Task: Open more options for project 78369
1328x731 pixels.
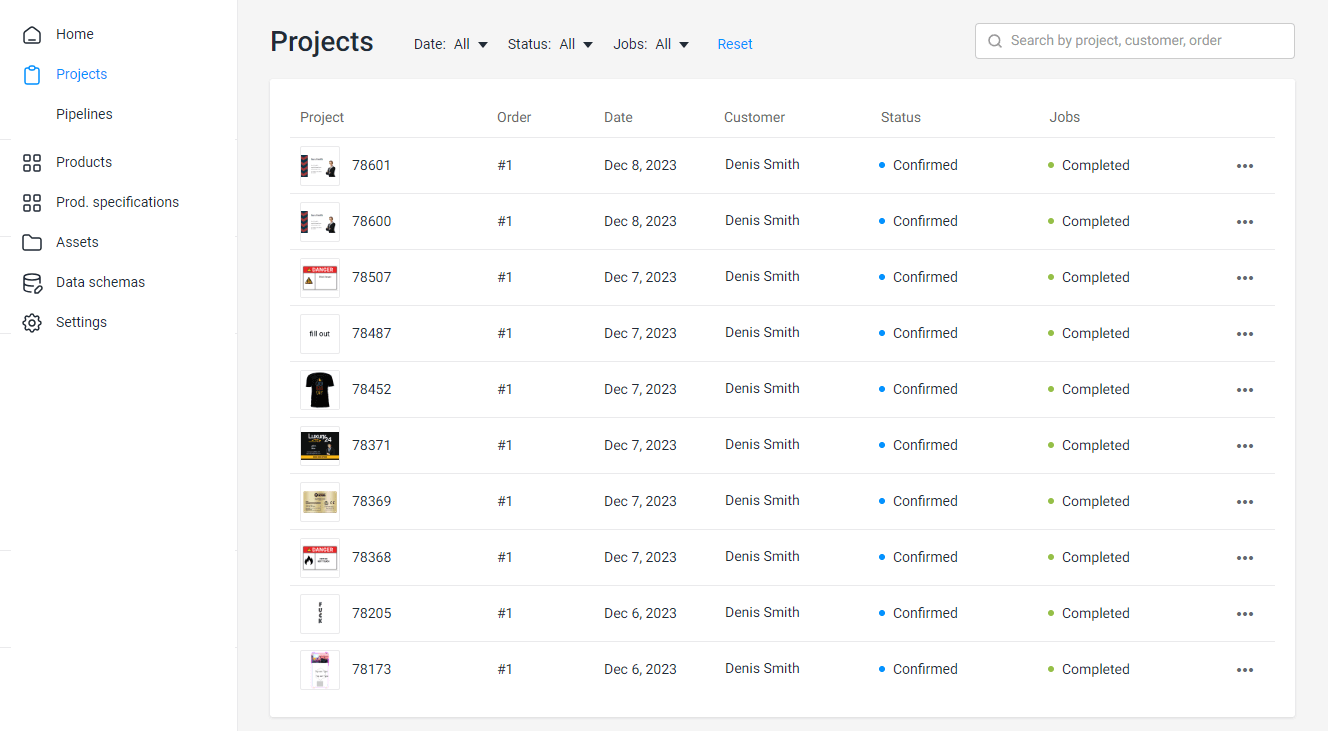Action: click(1245, 502)
